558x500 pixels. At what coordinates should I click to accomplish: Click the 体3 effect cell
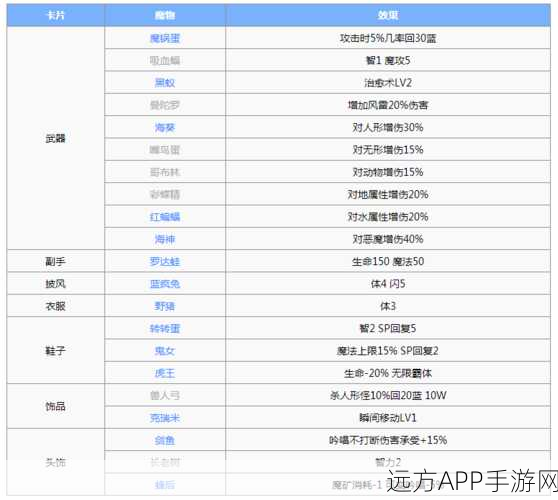point(388,306)
